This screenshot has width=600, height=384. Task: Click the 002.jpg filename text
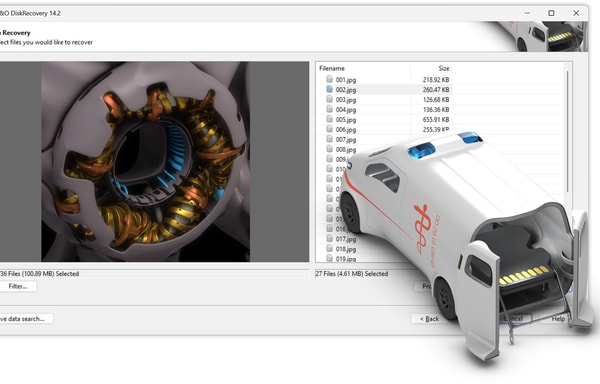[x=346, y=90]
